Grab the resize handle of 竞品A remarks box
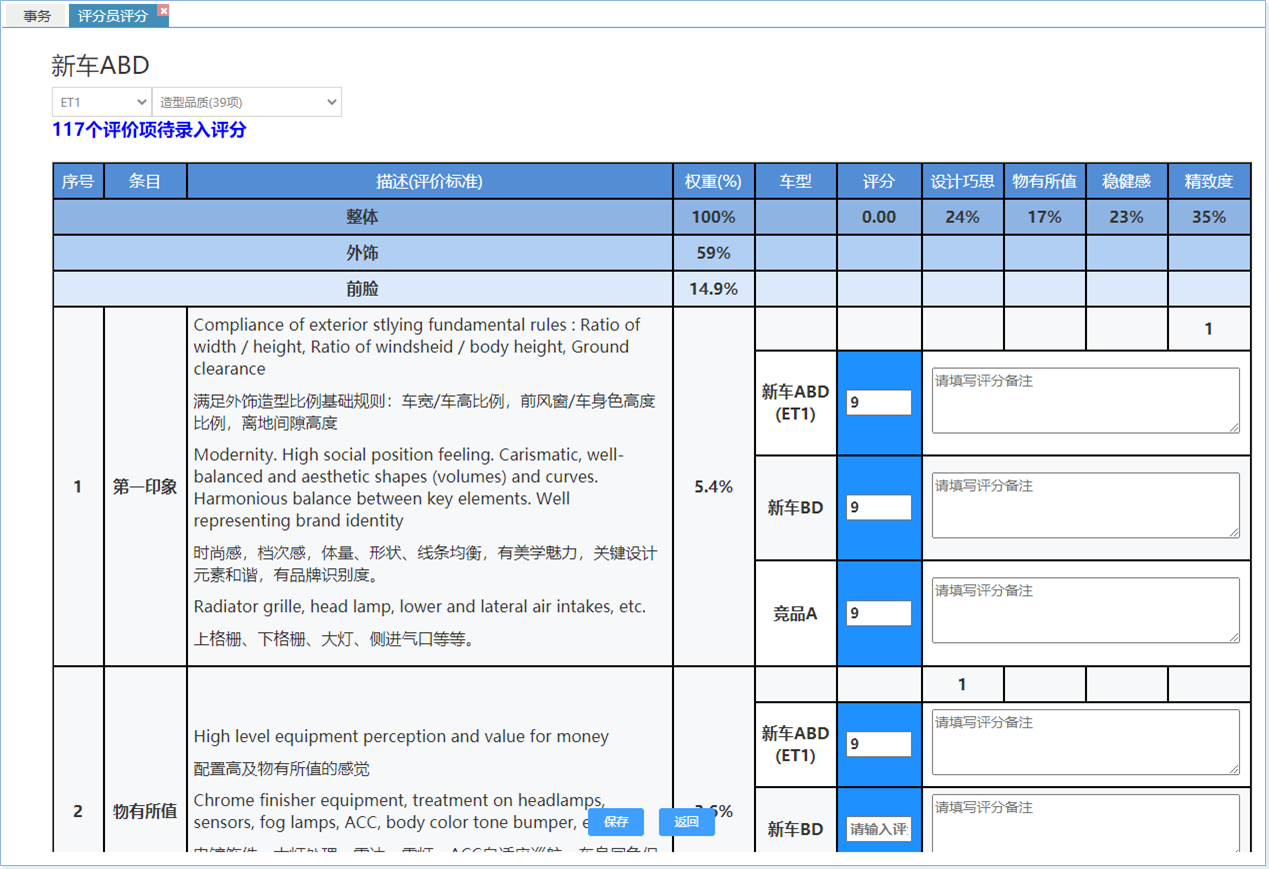Viewport: 1269px width, 869px height. pos(1234,637)
